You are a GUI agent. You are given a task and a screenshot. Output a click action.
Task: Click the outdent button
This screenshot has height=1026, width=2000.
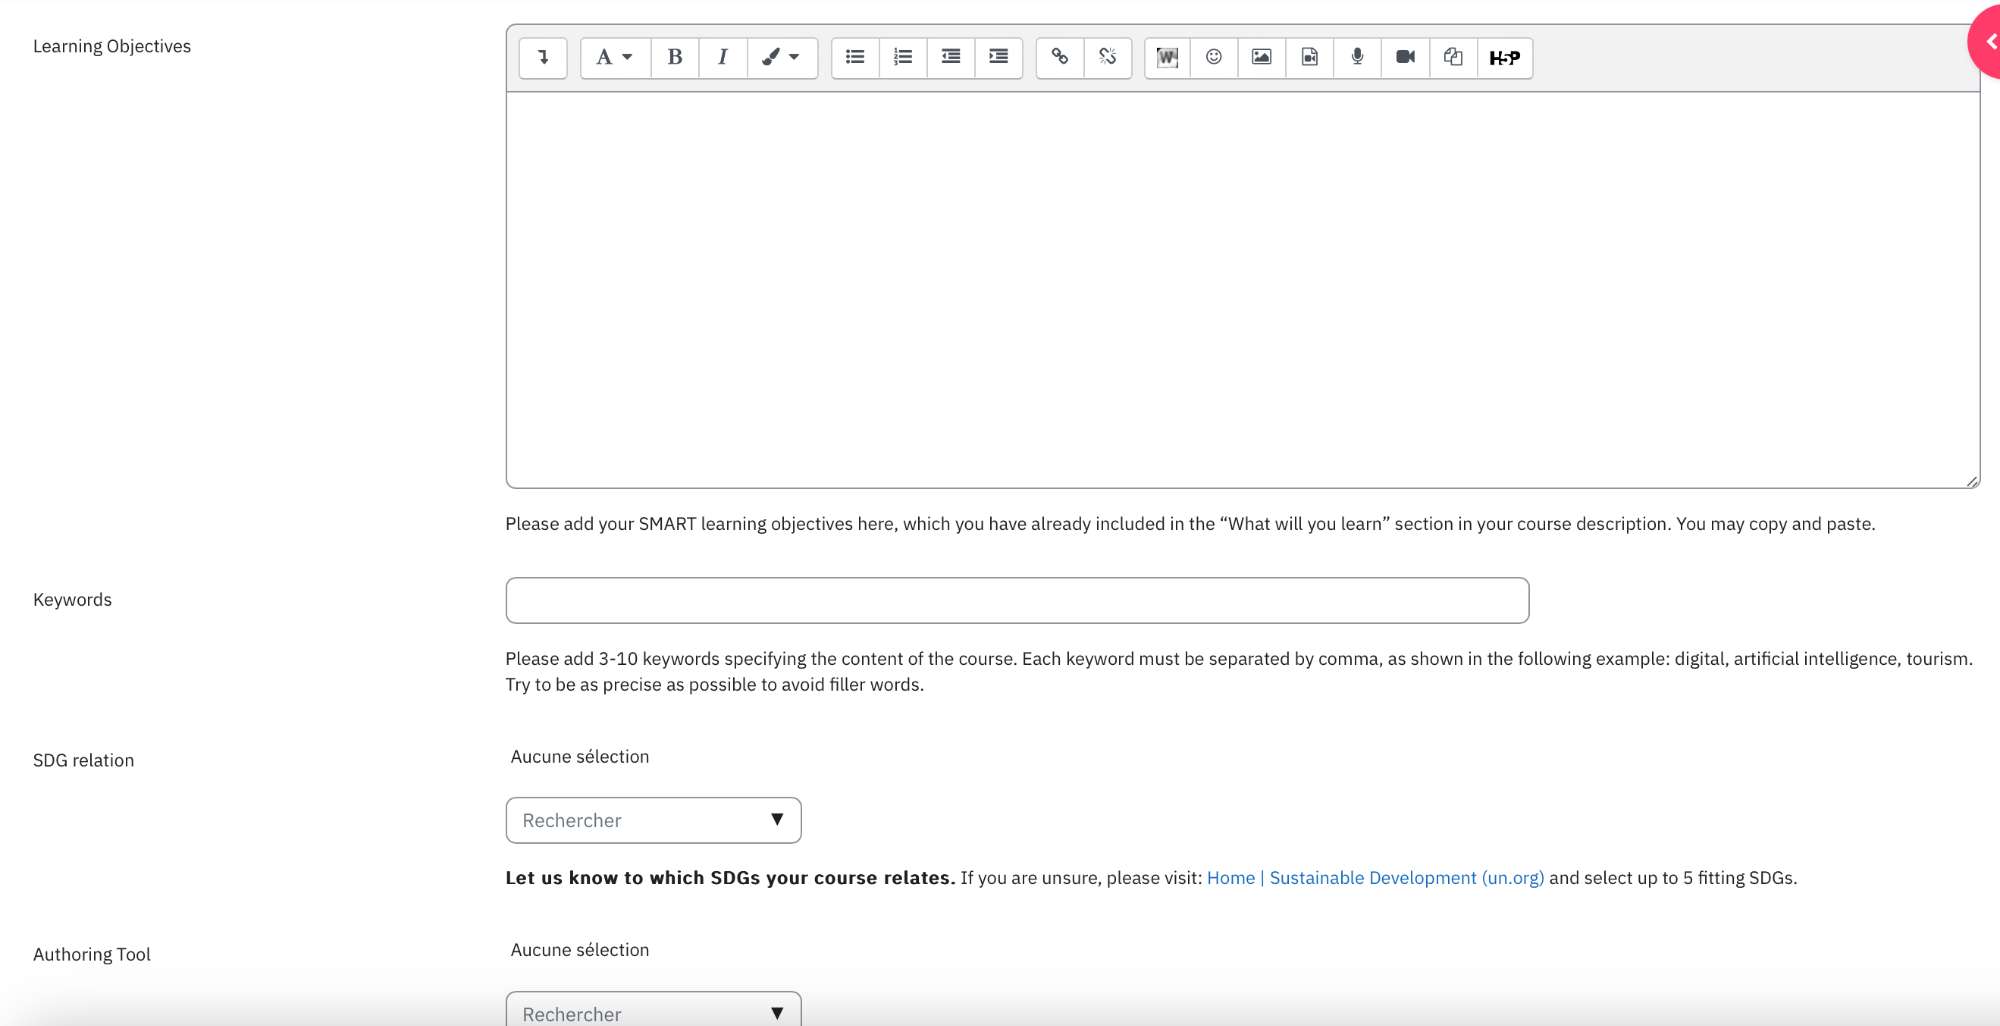[951, 57]
